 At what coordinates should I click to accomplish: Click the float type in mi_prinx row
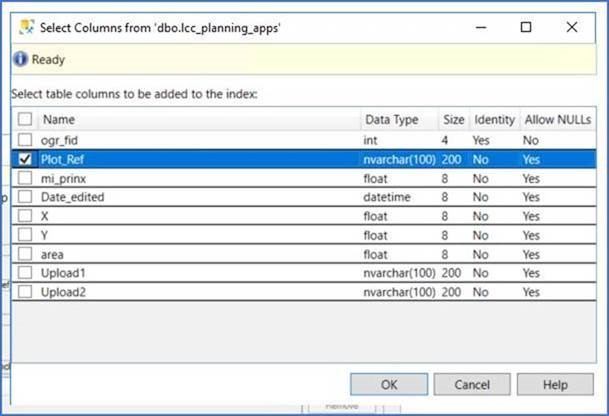[x=375, y=179]
